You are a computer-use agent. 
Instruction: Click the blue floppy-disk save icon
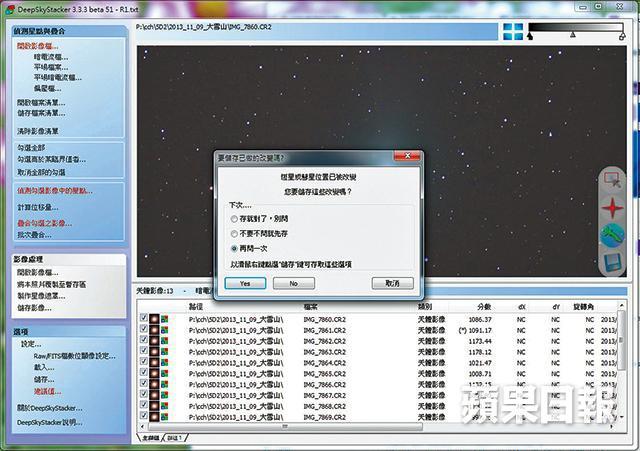(x=613, y=262)
